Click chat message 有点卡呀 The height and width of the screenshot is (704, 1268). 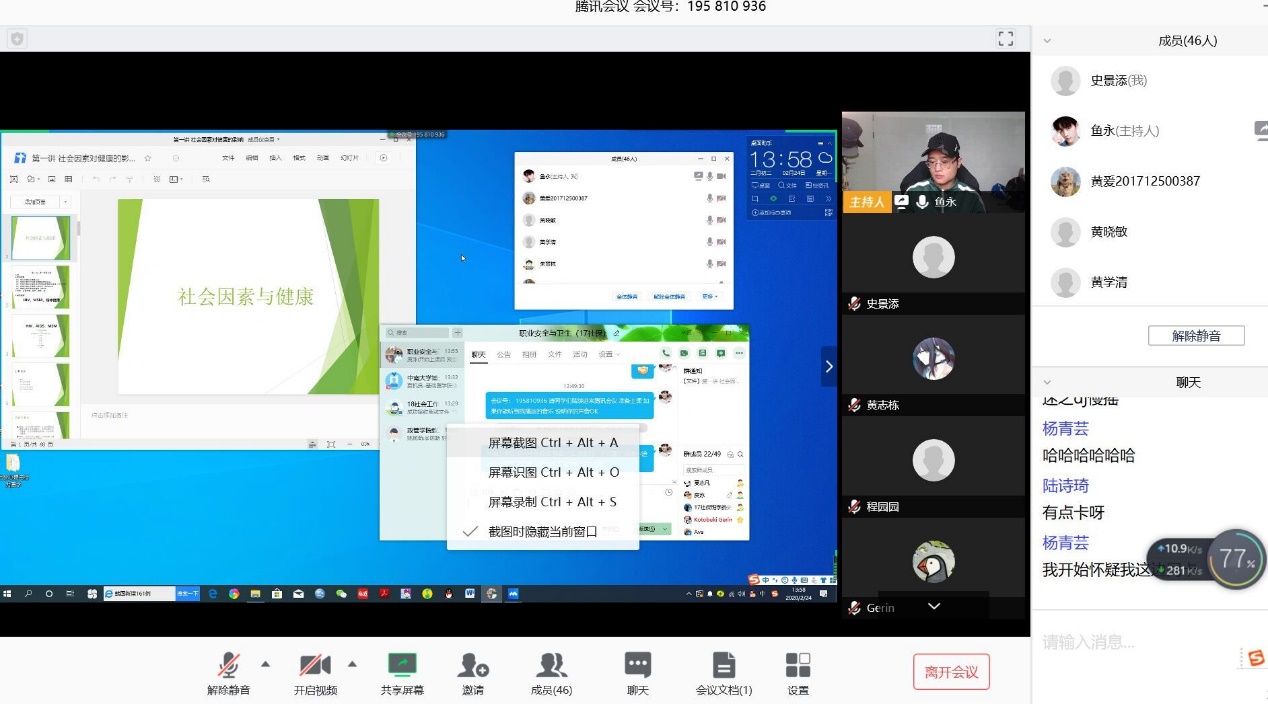(1074, 513)
